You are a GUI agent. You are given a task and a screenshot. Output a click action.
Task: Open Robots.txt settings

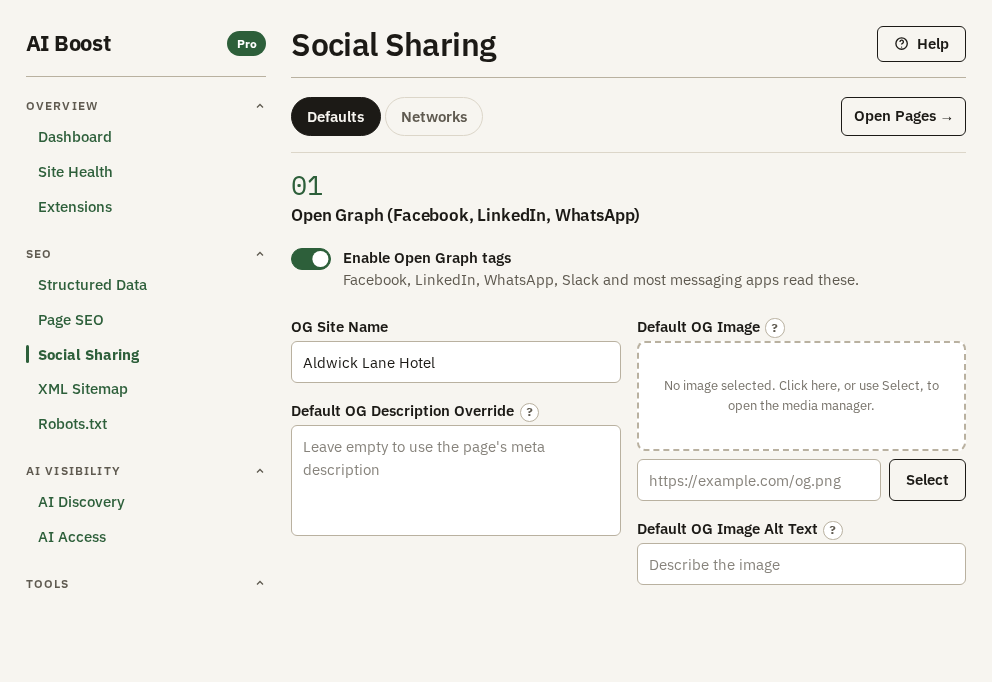point(72,423)
